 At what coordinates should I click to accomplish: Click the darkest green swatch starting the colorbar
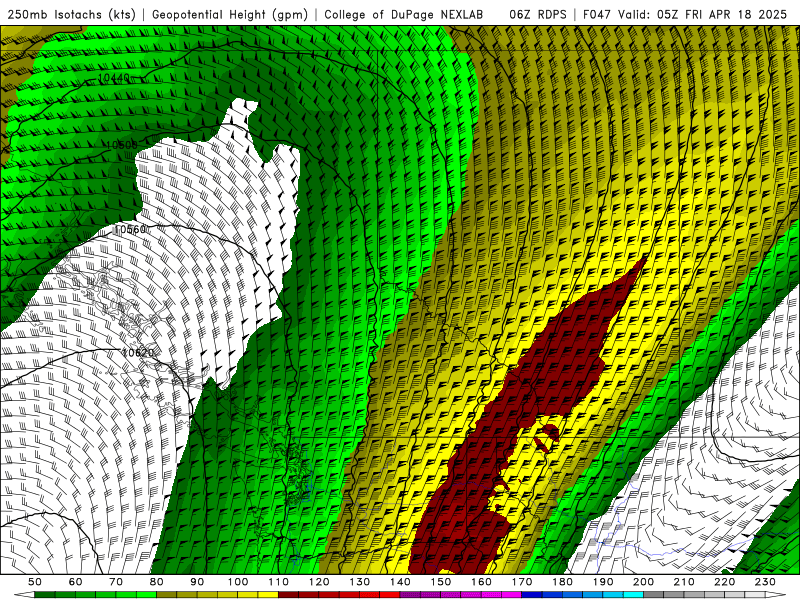pyautogui.click(x=45, y=595)
